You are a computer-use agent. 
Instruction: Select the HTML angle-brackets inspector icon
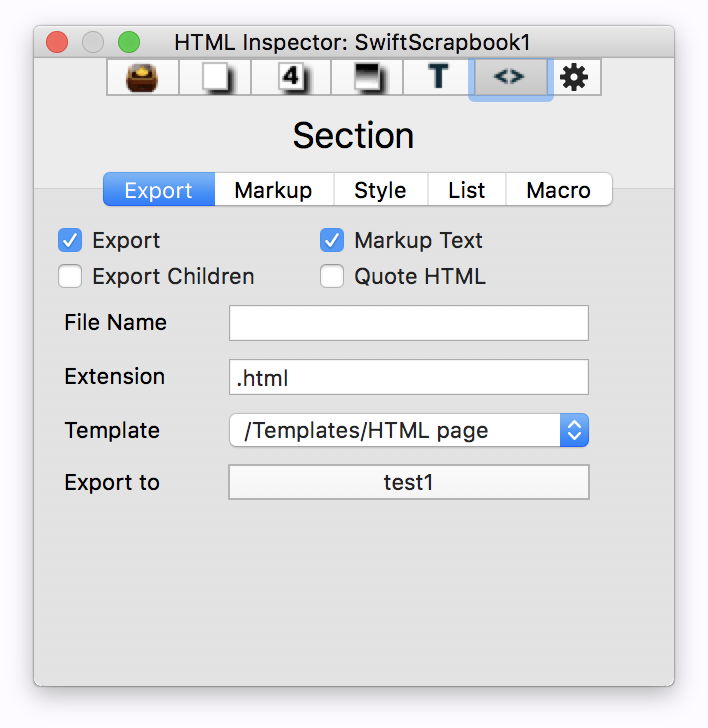click(x=509, y=77)
